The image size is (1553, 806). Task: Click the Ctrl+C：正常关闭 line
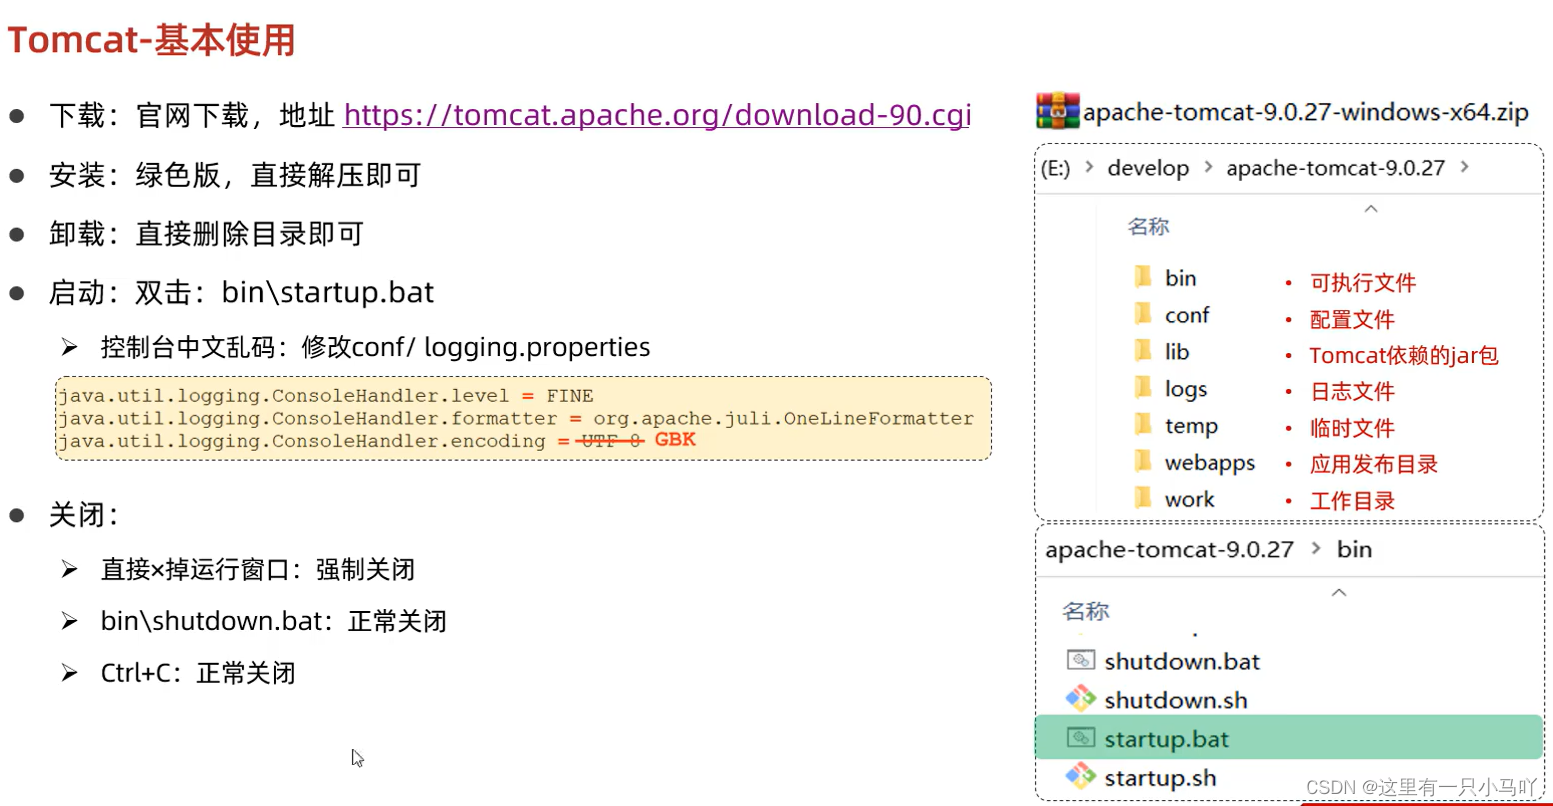[198, 673]
